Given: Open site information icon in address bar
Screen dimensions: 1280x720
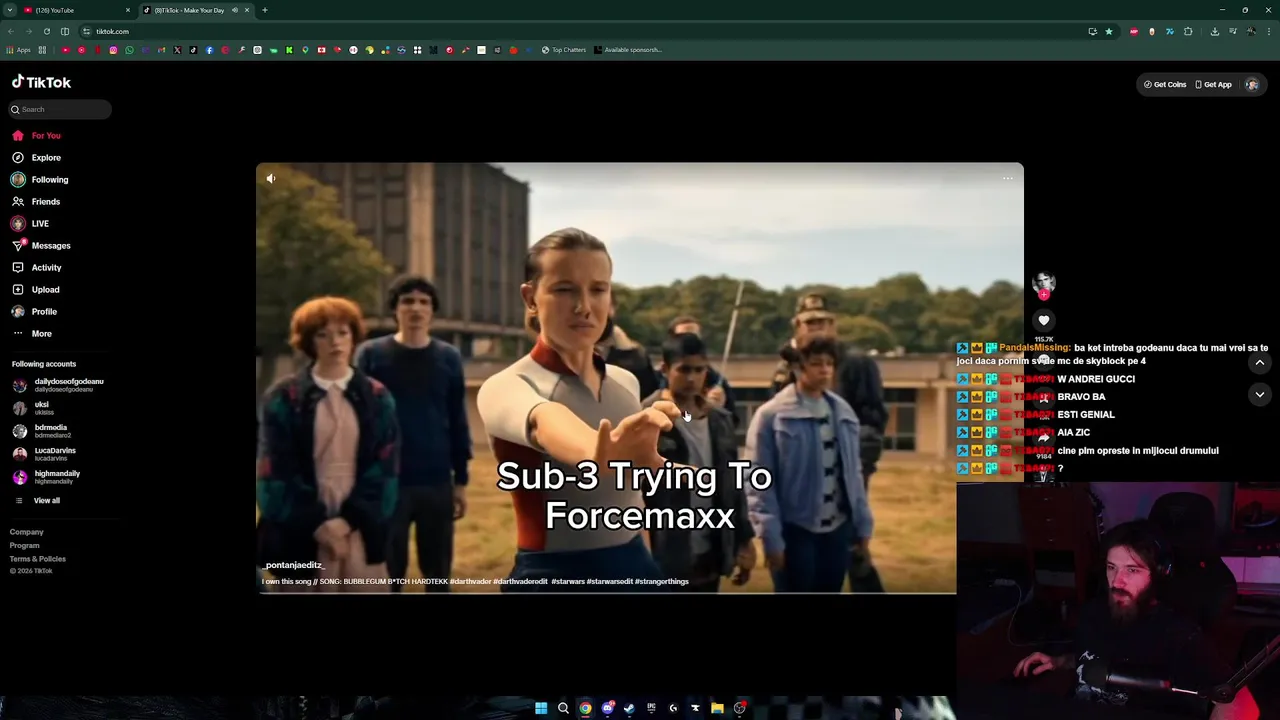Looking at the screenshot, I should click(x=87, y=31).
